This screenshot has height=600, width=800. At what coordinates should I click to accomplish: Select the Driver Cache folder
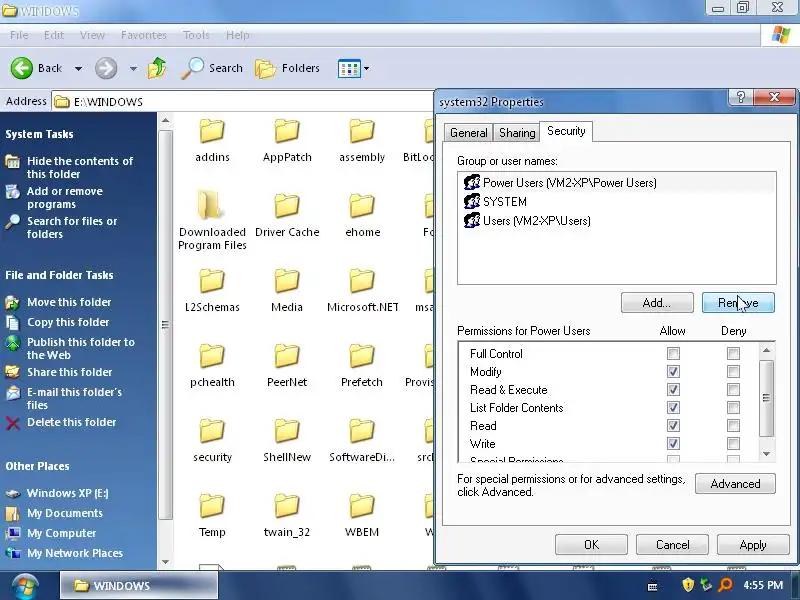pyautogui.click(x=287, y=214)
